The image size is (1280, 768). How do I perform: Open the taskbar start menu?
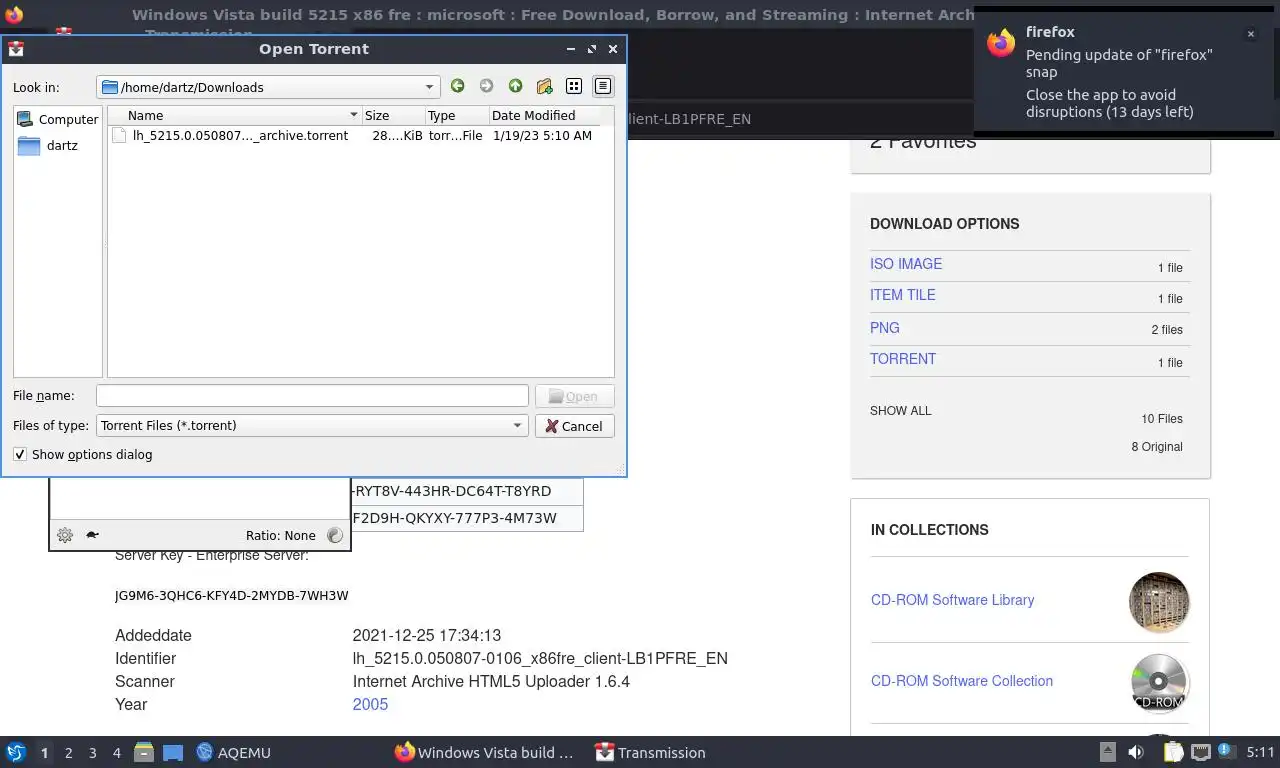point(16,752)
